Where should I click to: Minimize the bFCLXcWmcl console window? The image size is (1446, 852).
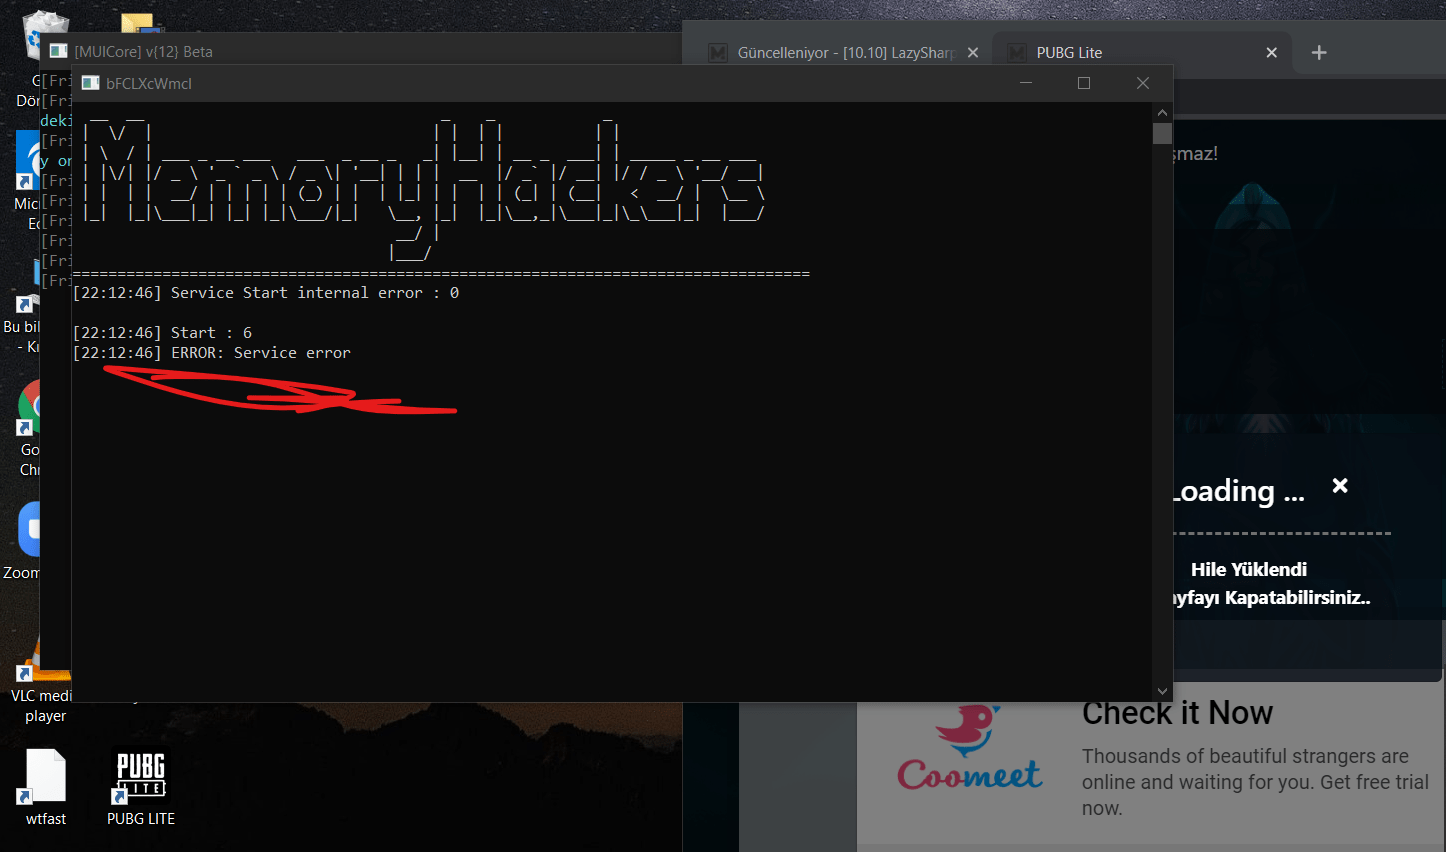[x=1026, y=83]
